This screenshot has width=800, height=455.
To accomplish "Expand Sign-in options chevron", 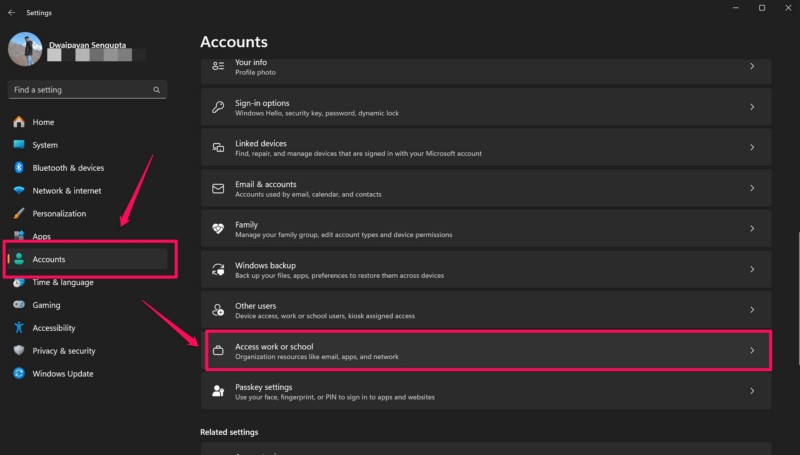I will coord(751,107).
